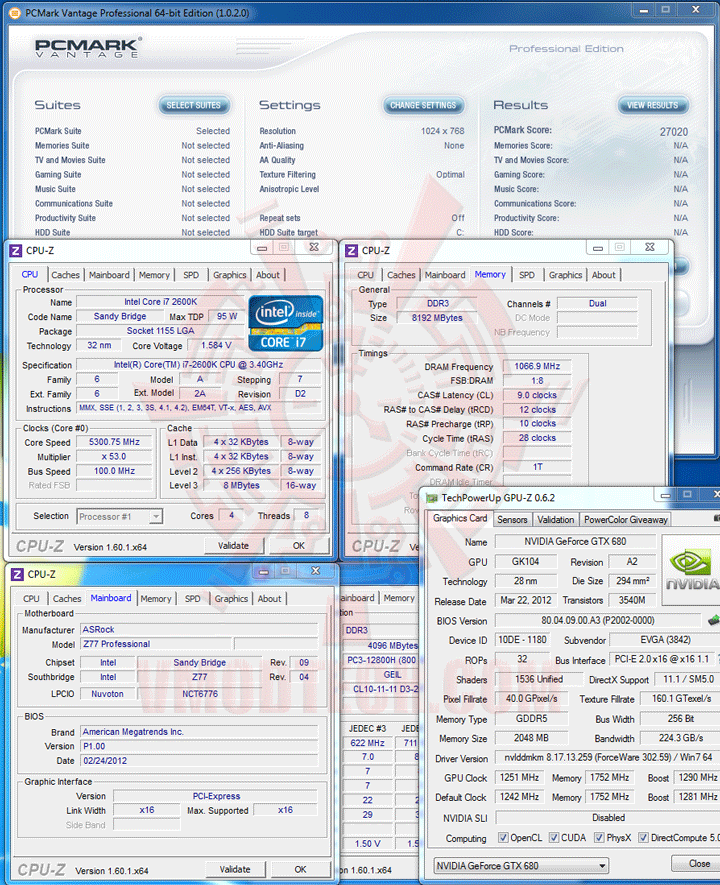Click the CPU-Z title icon of Mainboard window
This screenshot has height=885, width=720.
pyautogui.click(x=17, y=575)
